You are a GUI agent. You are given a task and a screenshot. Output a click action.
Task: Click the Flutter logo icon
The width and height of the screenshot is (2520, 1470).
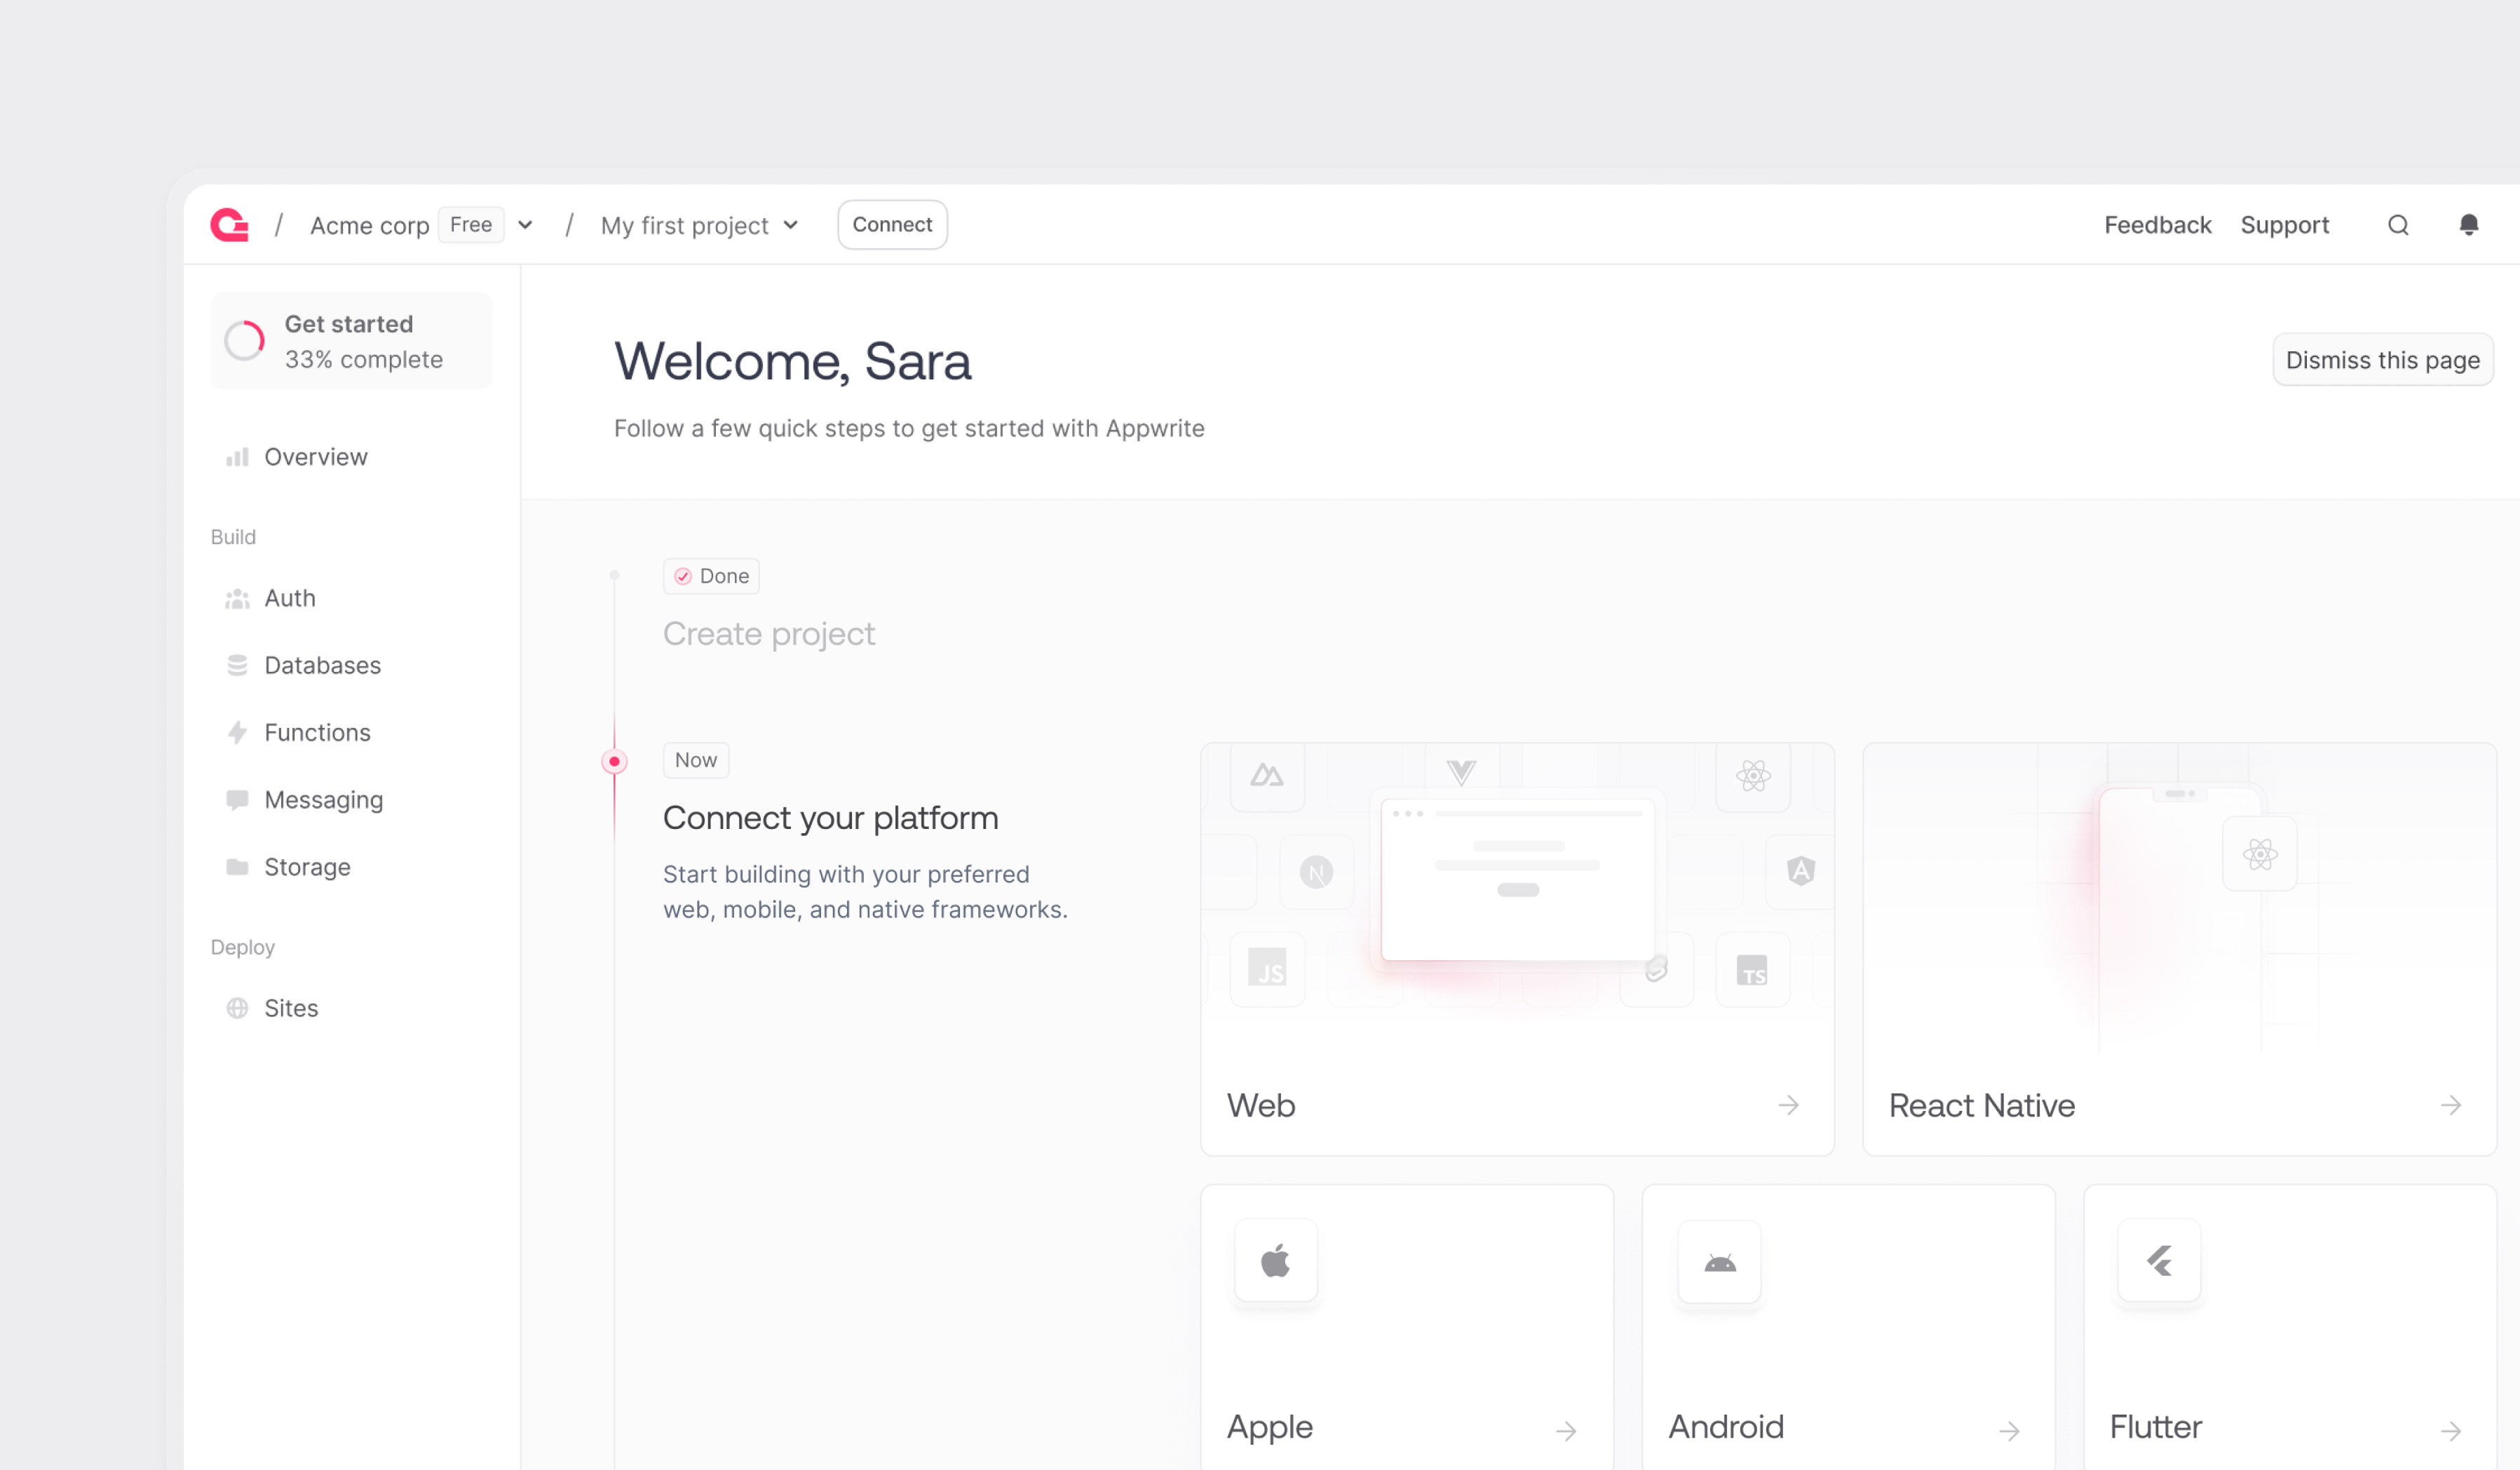tap(2159, 1261)
